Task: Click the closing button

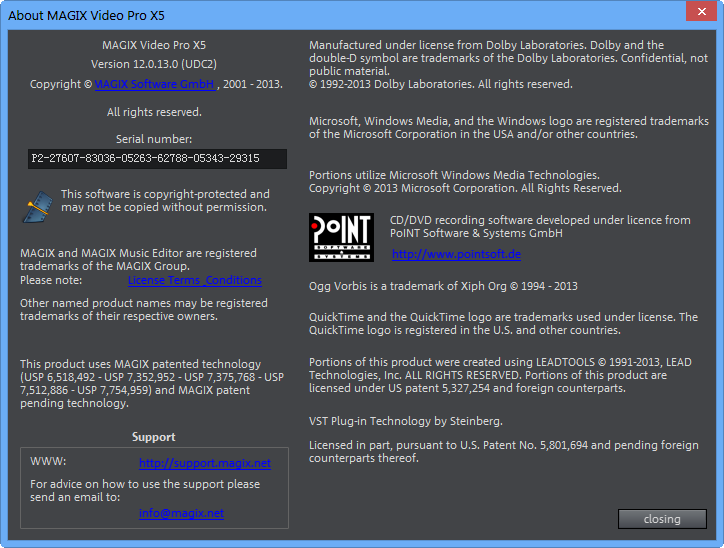Action: [x=662, y=519]
